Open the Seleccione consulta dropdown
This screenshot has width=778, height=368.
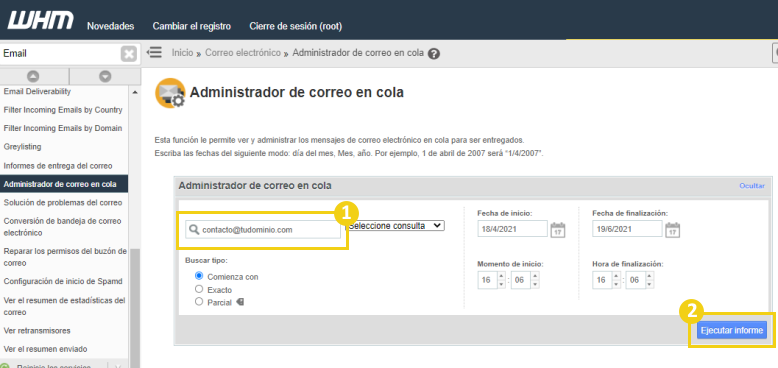pos(395,226)
